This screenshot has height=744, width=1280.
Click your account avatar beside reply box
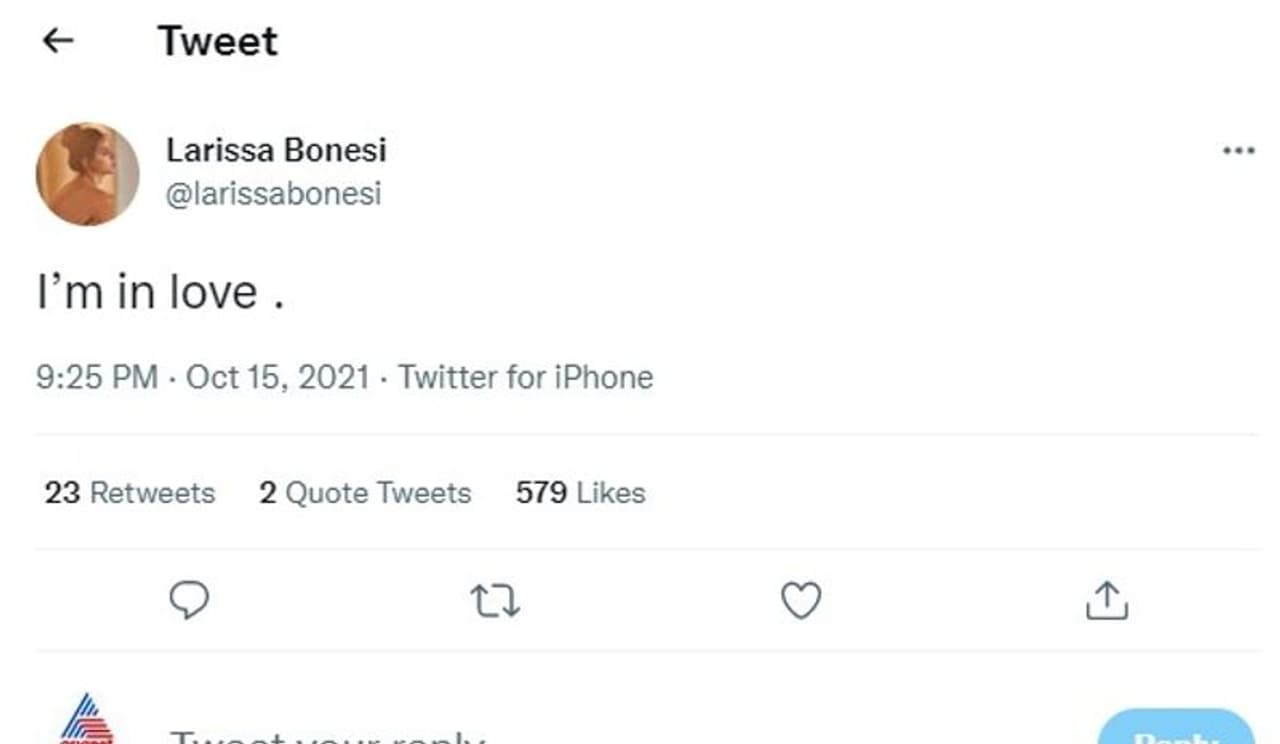[x=87, y=722]
